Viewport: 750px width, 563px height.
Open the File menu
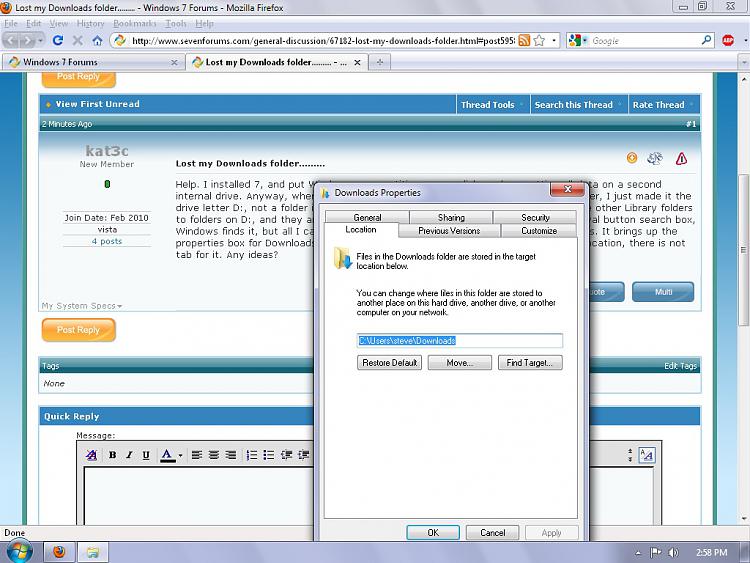(x=11, y=23)
